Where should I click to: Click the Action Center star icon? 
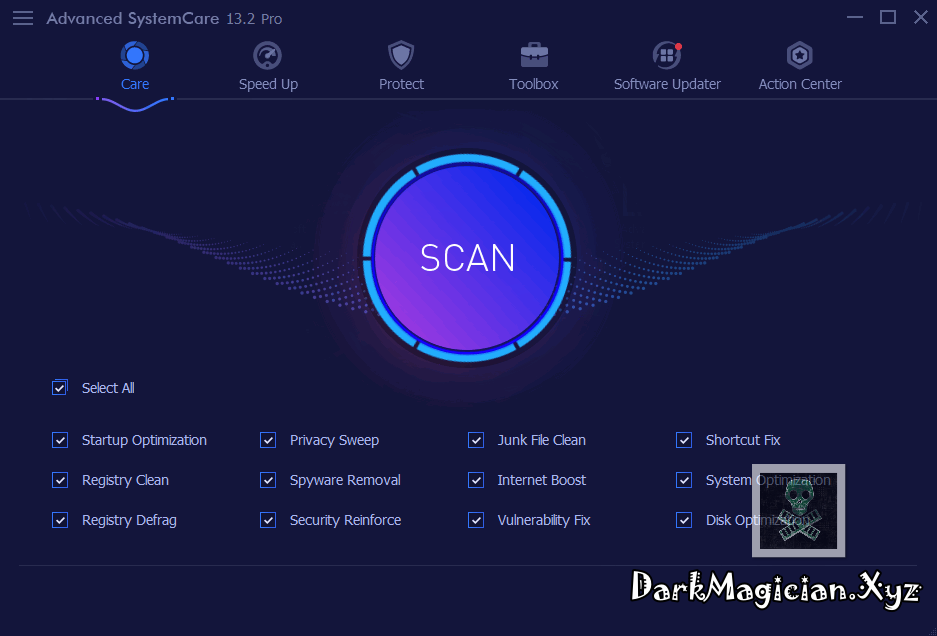click(800, 56)
